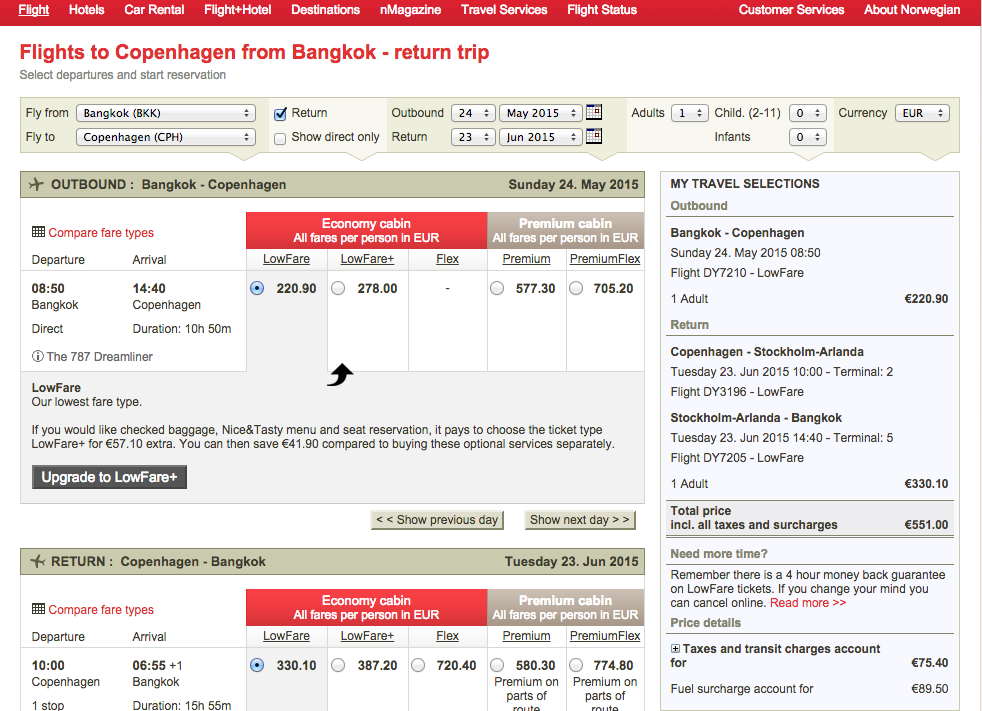Open the Hotels menu item
Image resolution: width=982 pixels, height=711 pixels.
[86, 9]
